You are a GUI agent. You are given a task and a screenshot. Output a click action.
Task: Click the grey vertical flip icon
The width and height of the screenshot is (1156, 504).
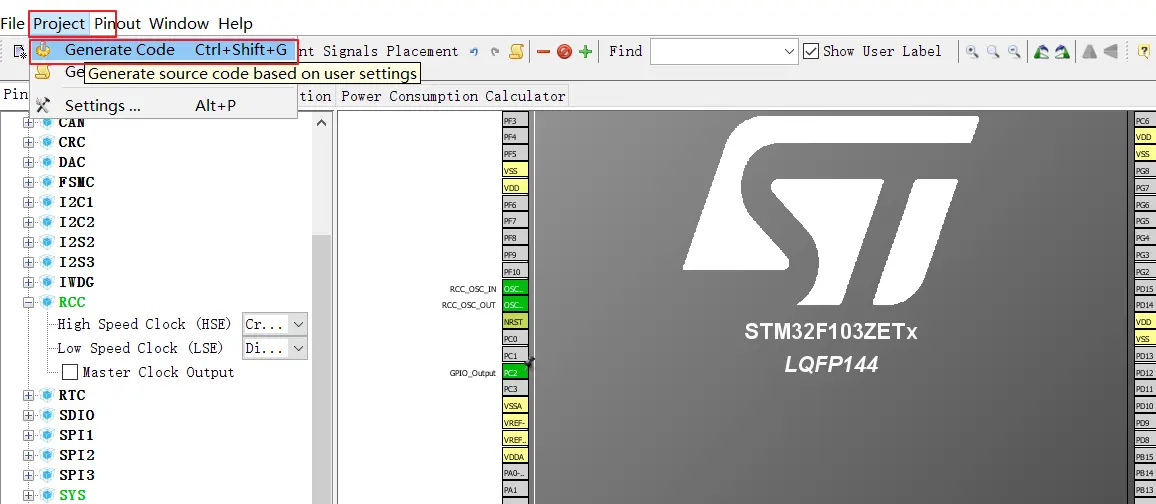coord(1110,52)
